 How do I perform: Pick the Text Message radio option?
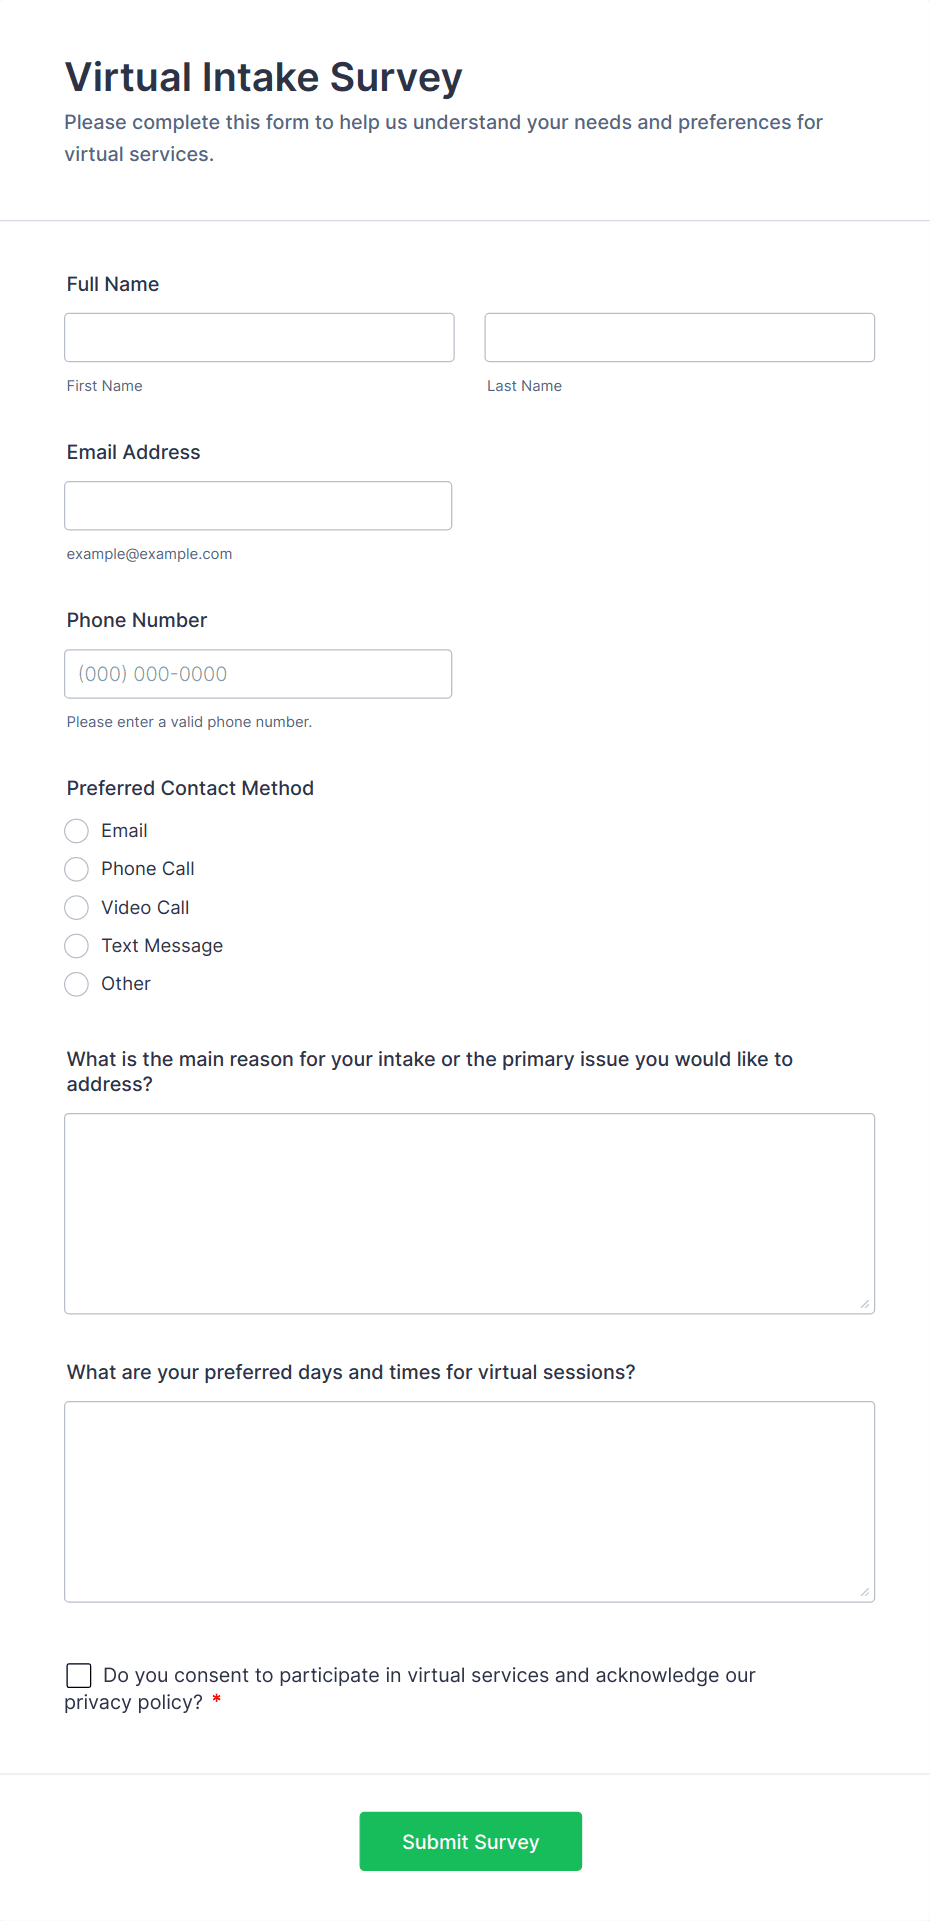coord(77,946)
